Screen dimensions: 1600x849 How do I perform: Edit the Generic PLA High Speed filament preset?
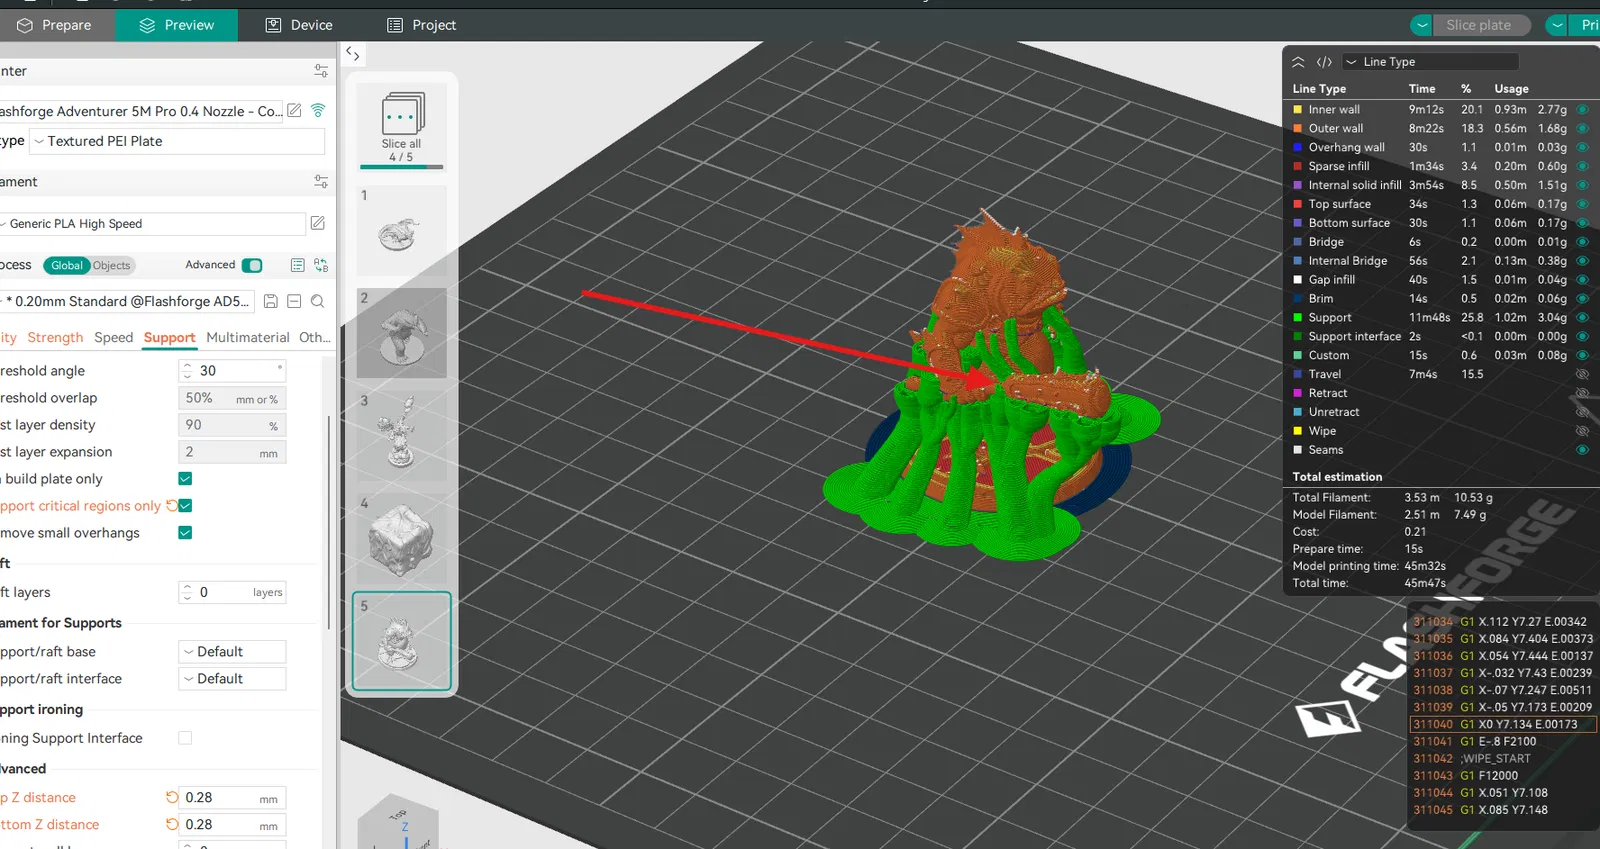318,223
